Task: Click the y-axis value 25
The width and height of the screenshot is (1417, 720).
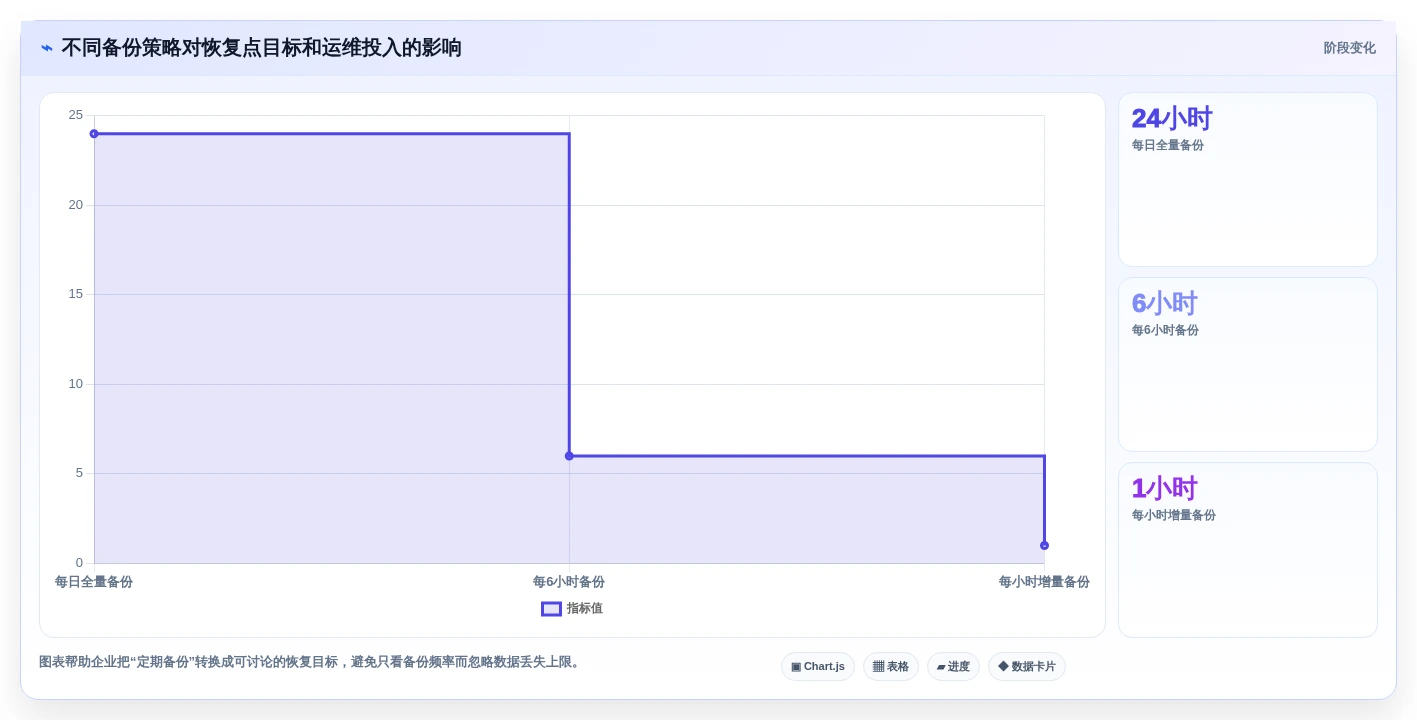Action: (76, 115)
